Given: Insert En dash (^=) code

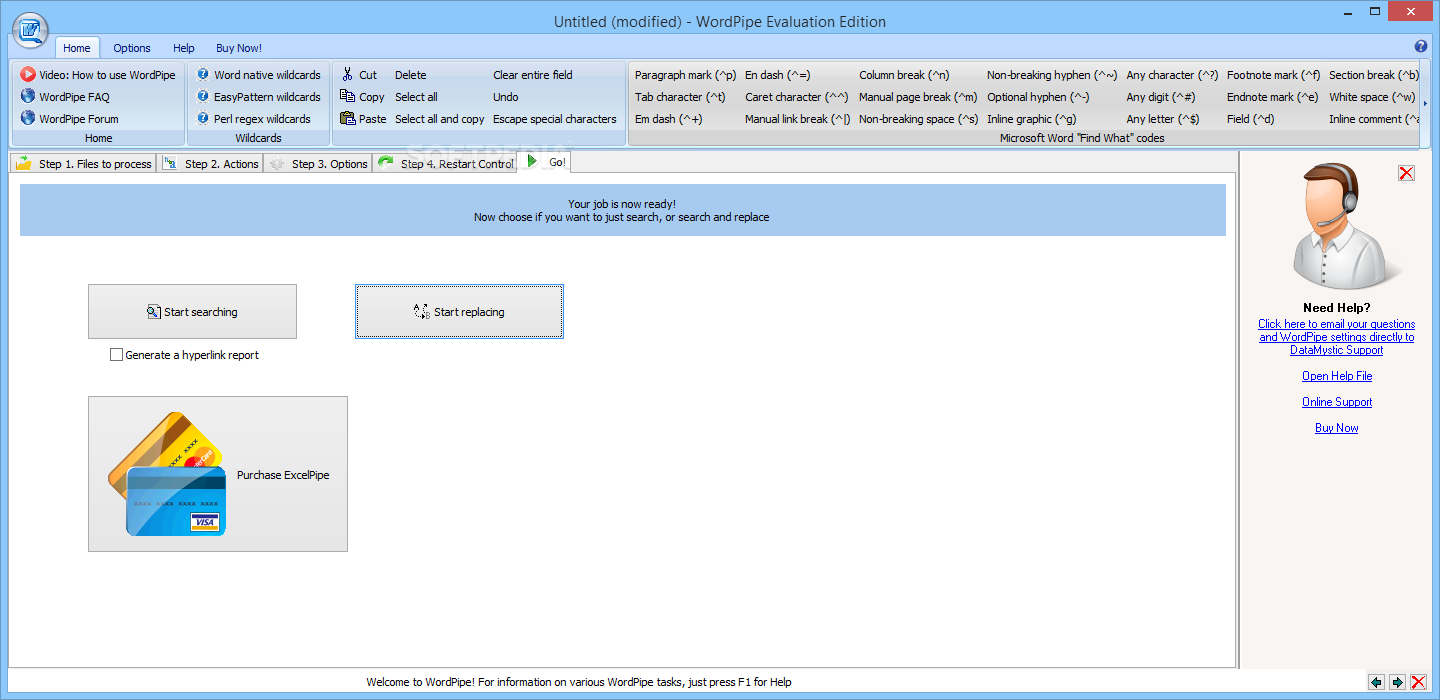Looking at the screenshot, I should (x=777, y=75).
